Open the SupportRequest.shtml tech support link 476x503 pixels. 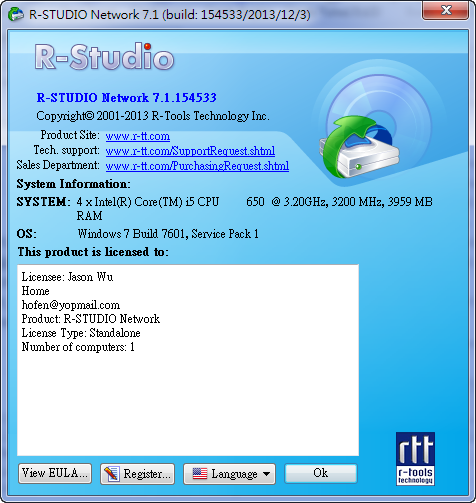(x=190, y=151)
